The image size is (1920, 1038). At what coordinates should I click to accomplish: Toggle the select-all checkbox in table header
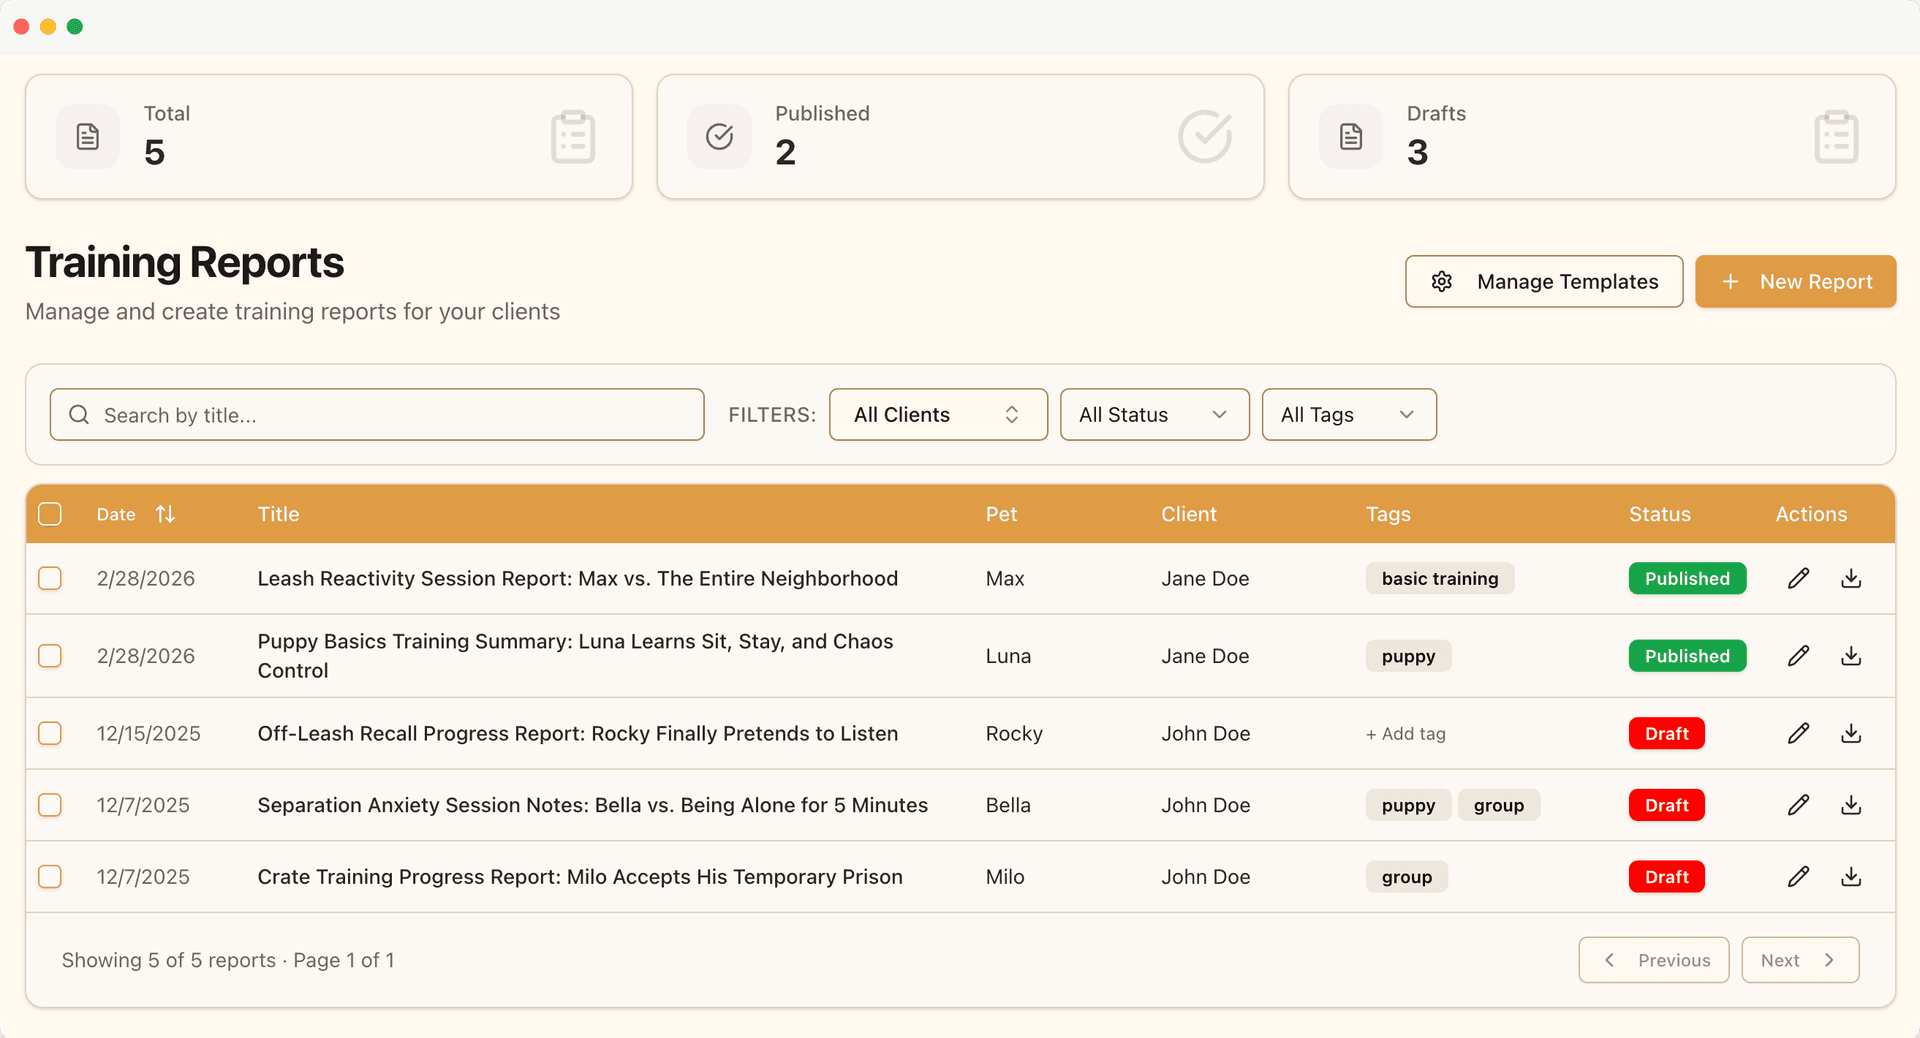tap(50, 514)
